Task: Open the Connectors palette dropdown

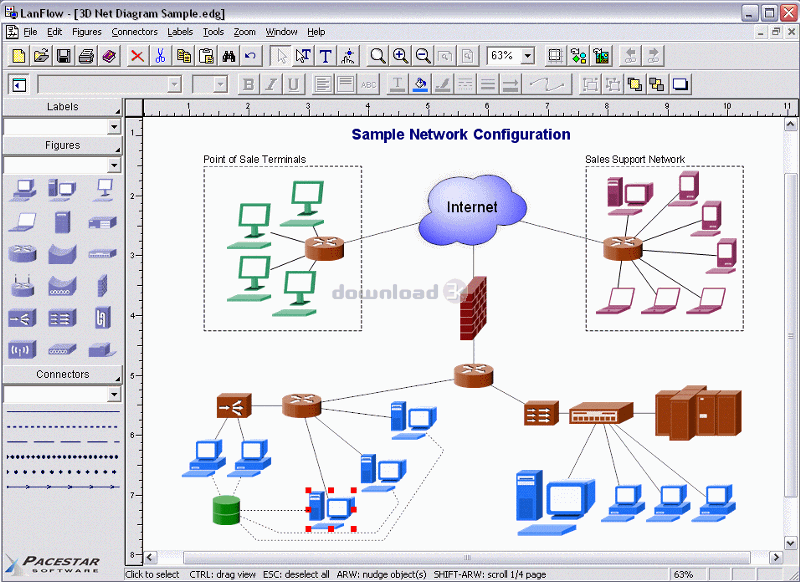Action: click(x=114, y=394)
